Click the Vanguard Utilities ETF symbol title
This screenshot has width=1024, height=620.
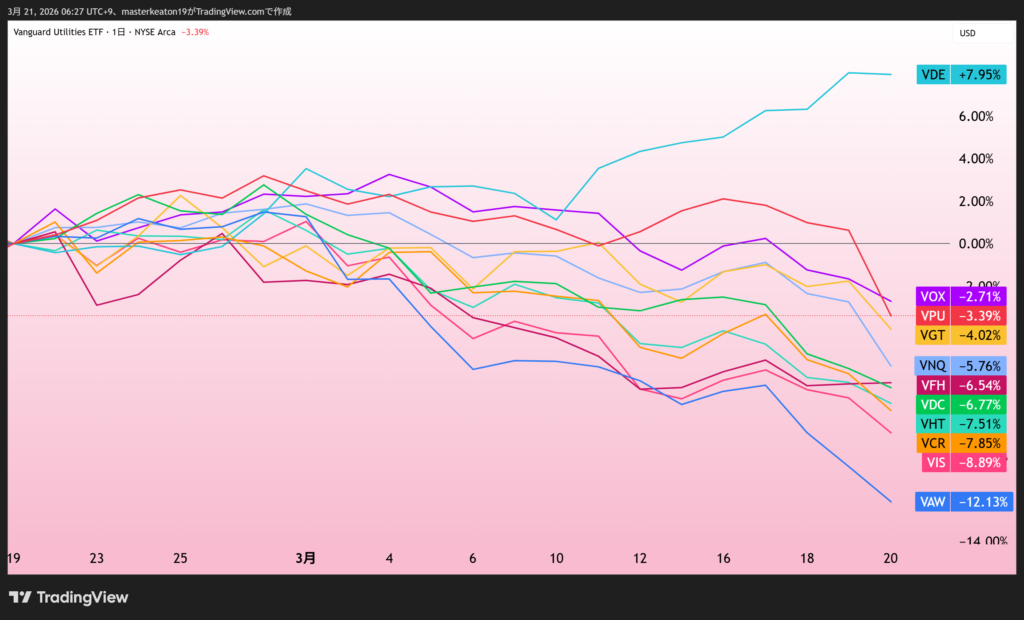click(59, 32)
